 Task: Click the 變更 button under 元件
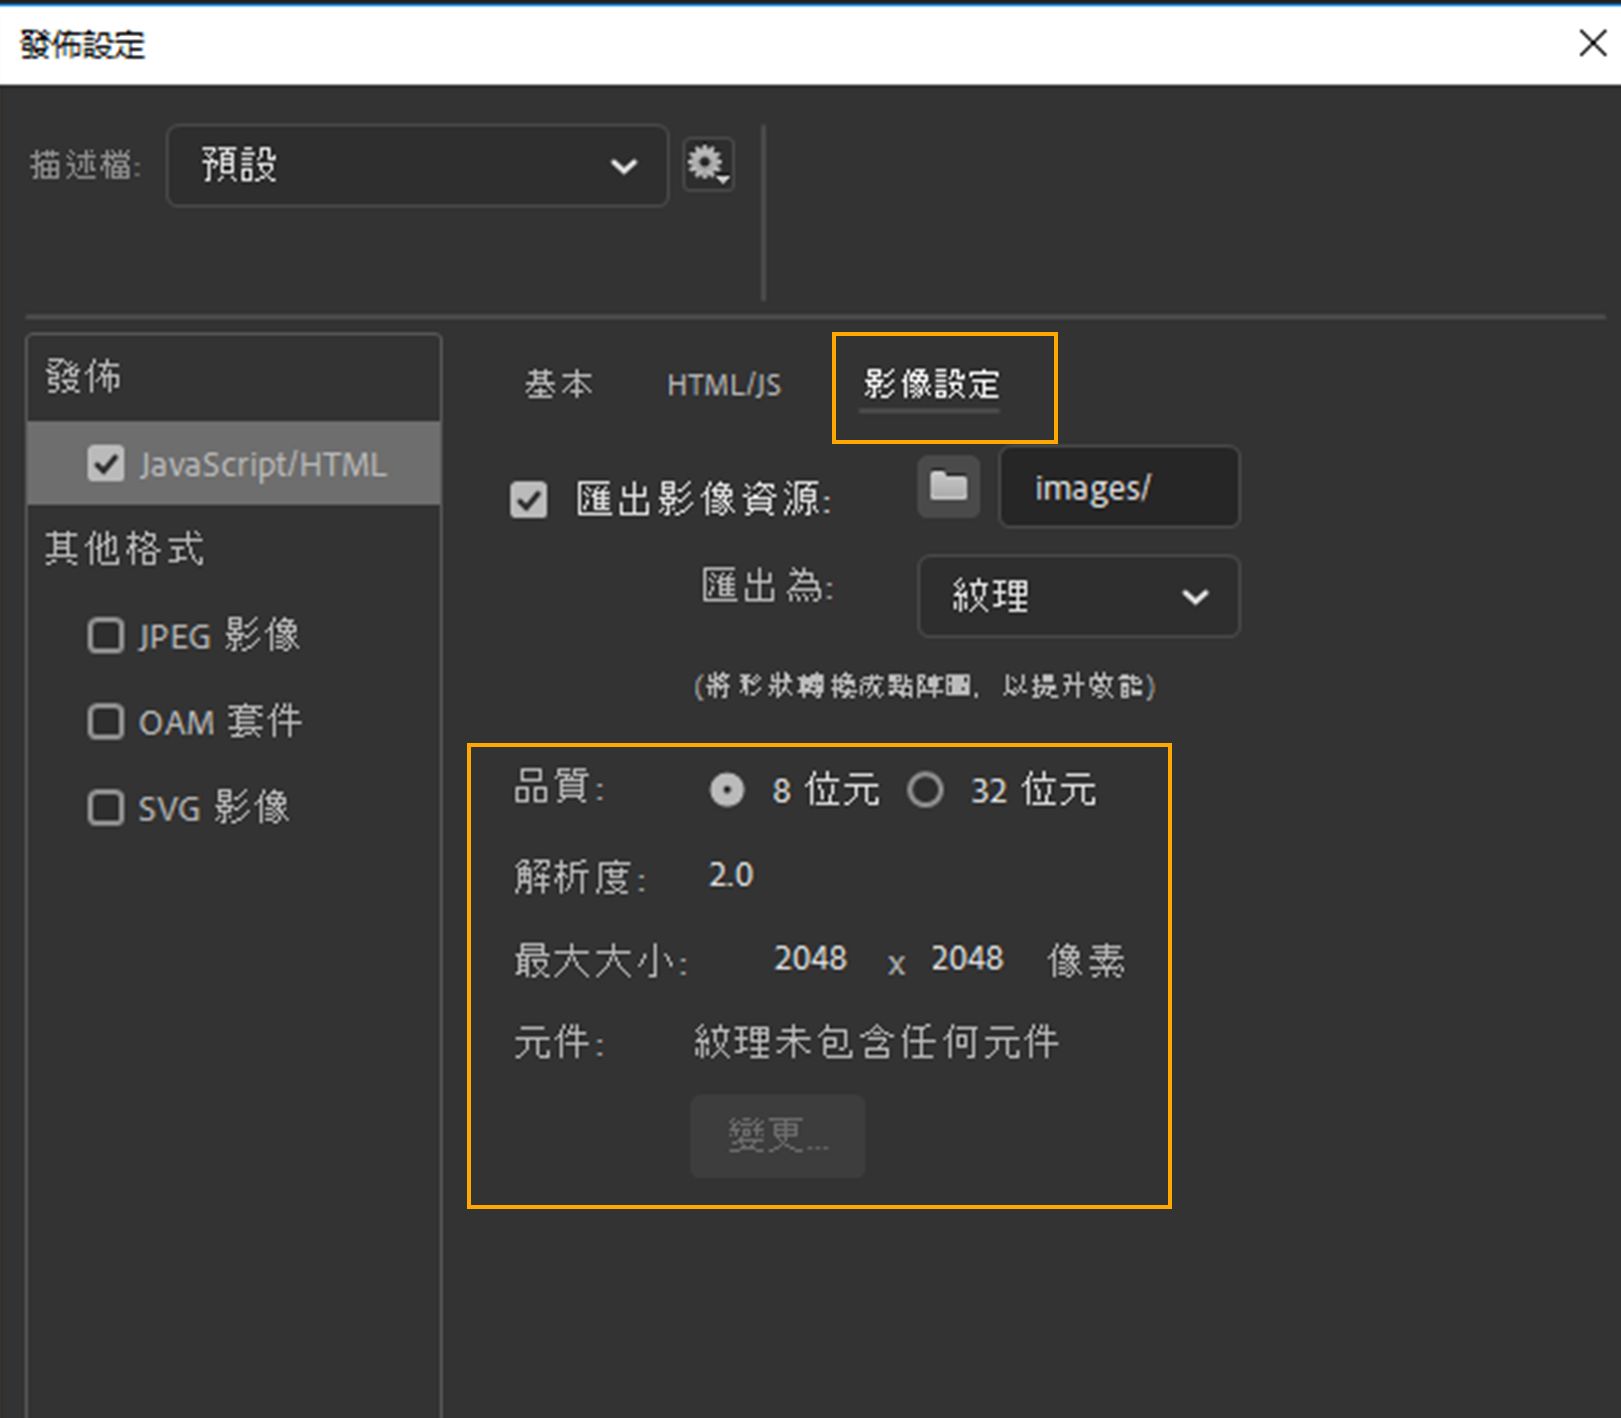[776, 1135]
